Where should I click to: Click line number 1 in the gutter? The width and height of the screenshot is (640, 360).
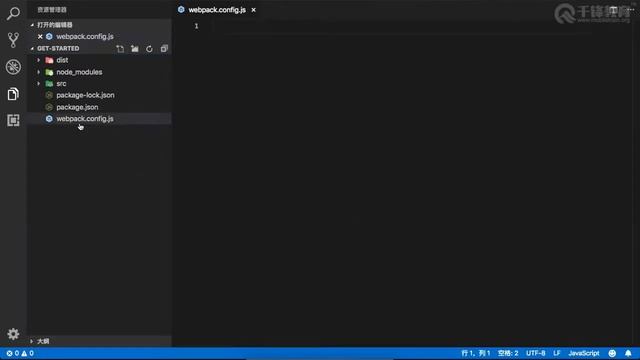point(196,26)
